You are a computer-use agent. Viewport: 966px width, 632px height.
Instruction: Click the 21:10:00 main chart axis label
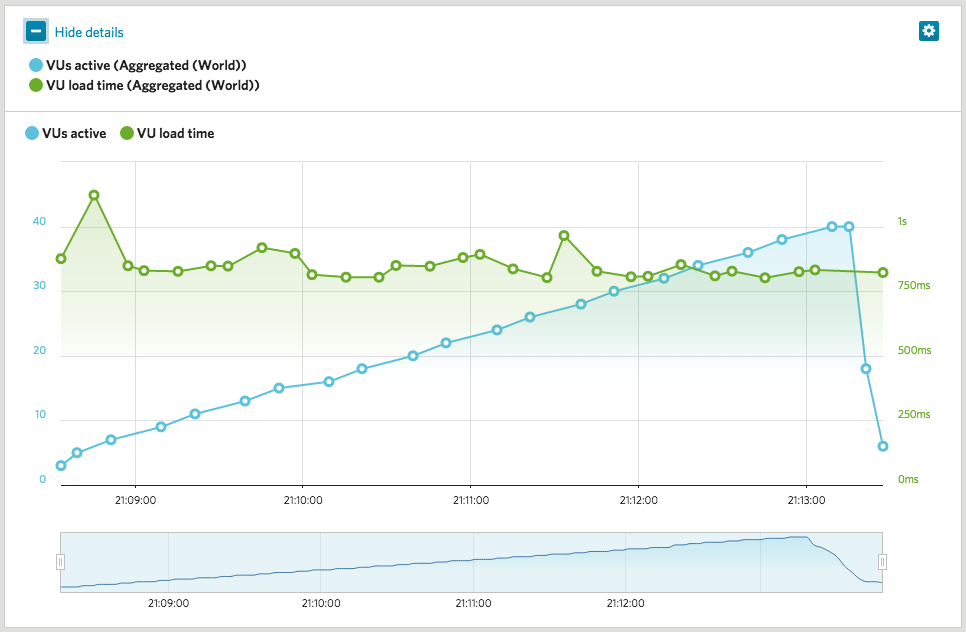[303, 500]
